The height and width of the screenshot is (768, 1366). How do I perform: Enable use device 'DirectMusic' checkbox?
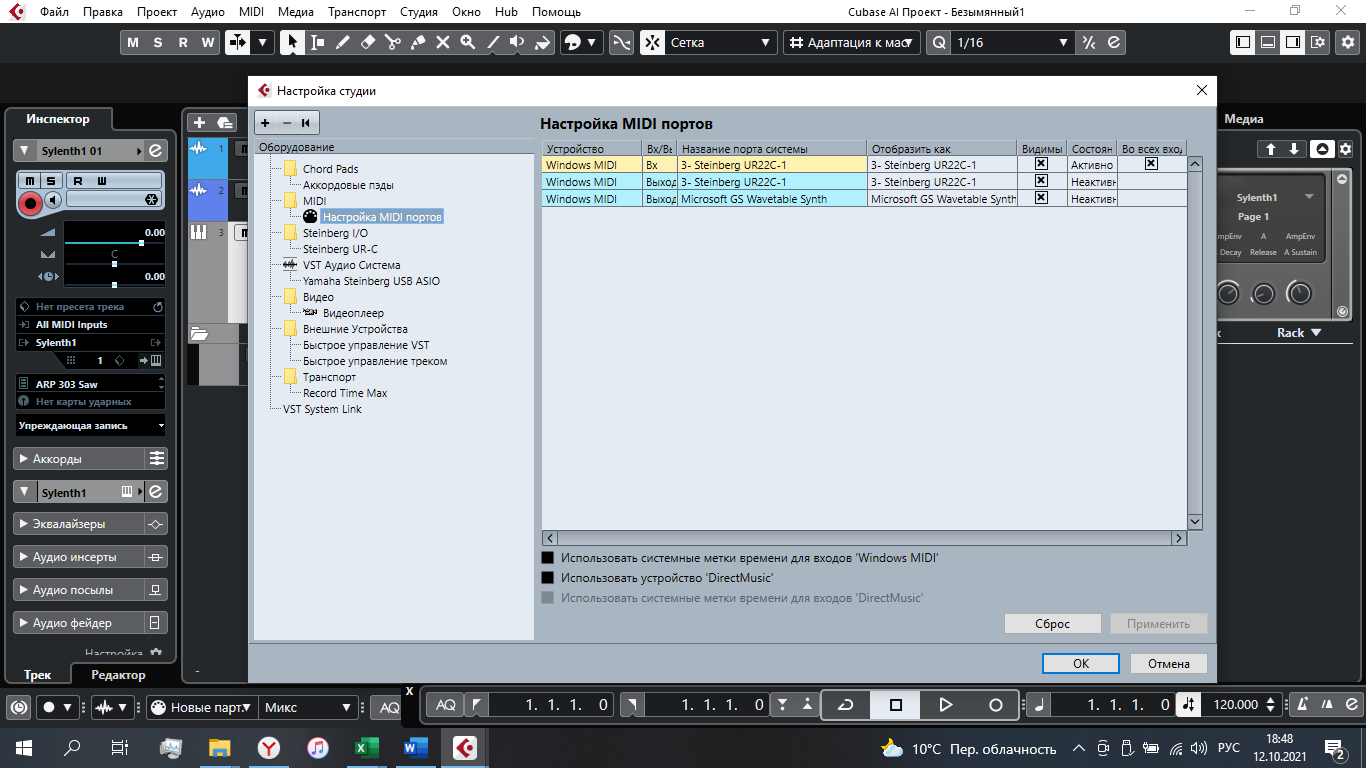click(x=547, y=578)
